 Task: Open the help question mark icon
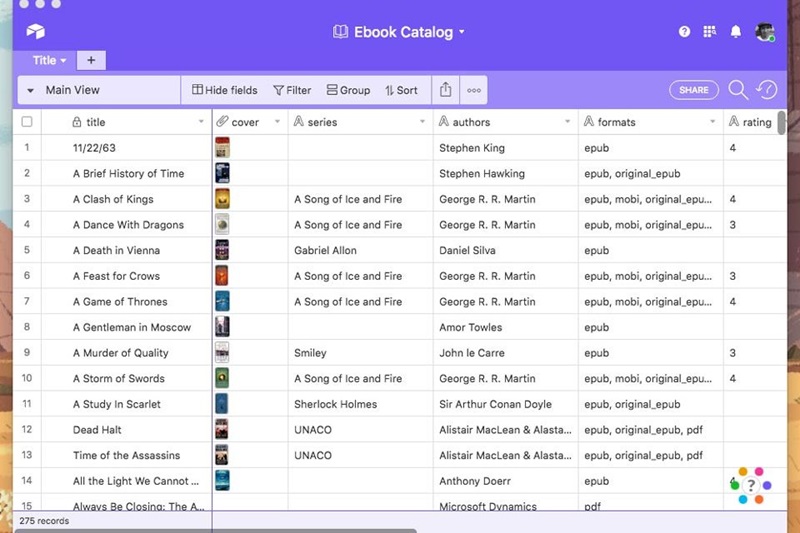pyautogui.click(x=684, y=32)
